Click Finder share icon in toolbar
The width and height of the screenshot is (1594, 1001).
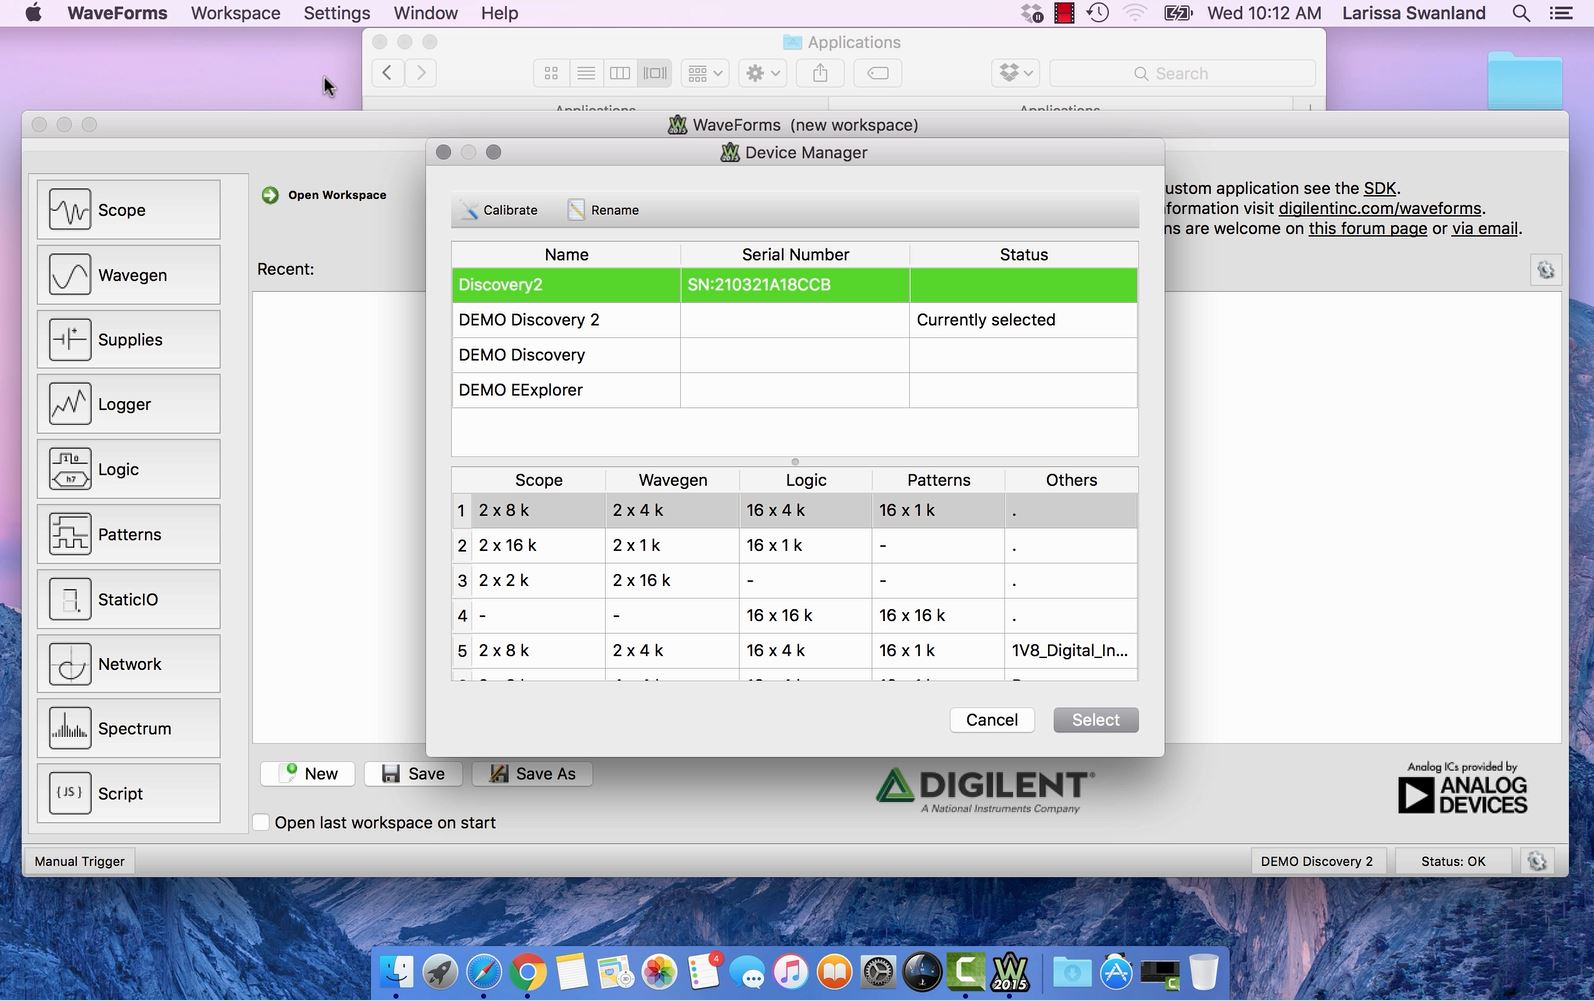point(820,73)
